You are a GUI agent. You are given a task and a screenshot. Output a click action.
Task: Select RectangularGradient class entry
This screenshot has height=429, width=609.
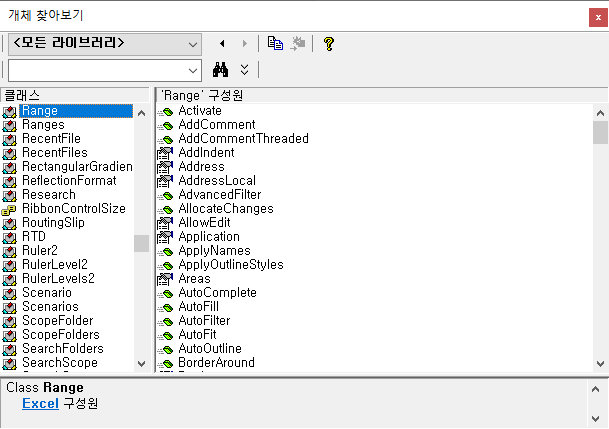coord(77,167)
